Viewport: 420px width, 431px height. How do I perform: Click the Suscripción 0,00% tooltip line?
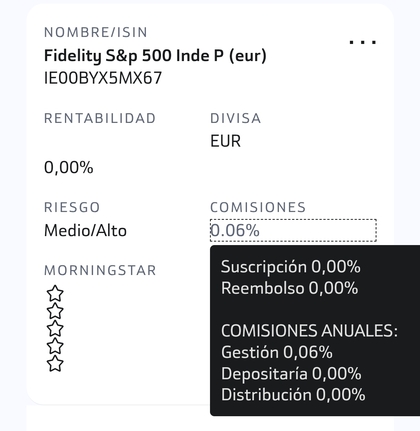click(x=291, y=267)
